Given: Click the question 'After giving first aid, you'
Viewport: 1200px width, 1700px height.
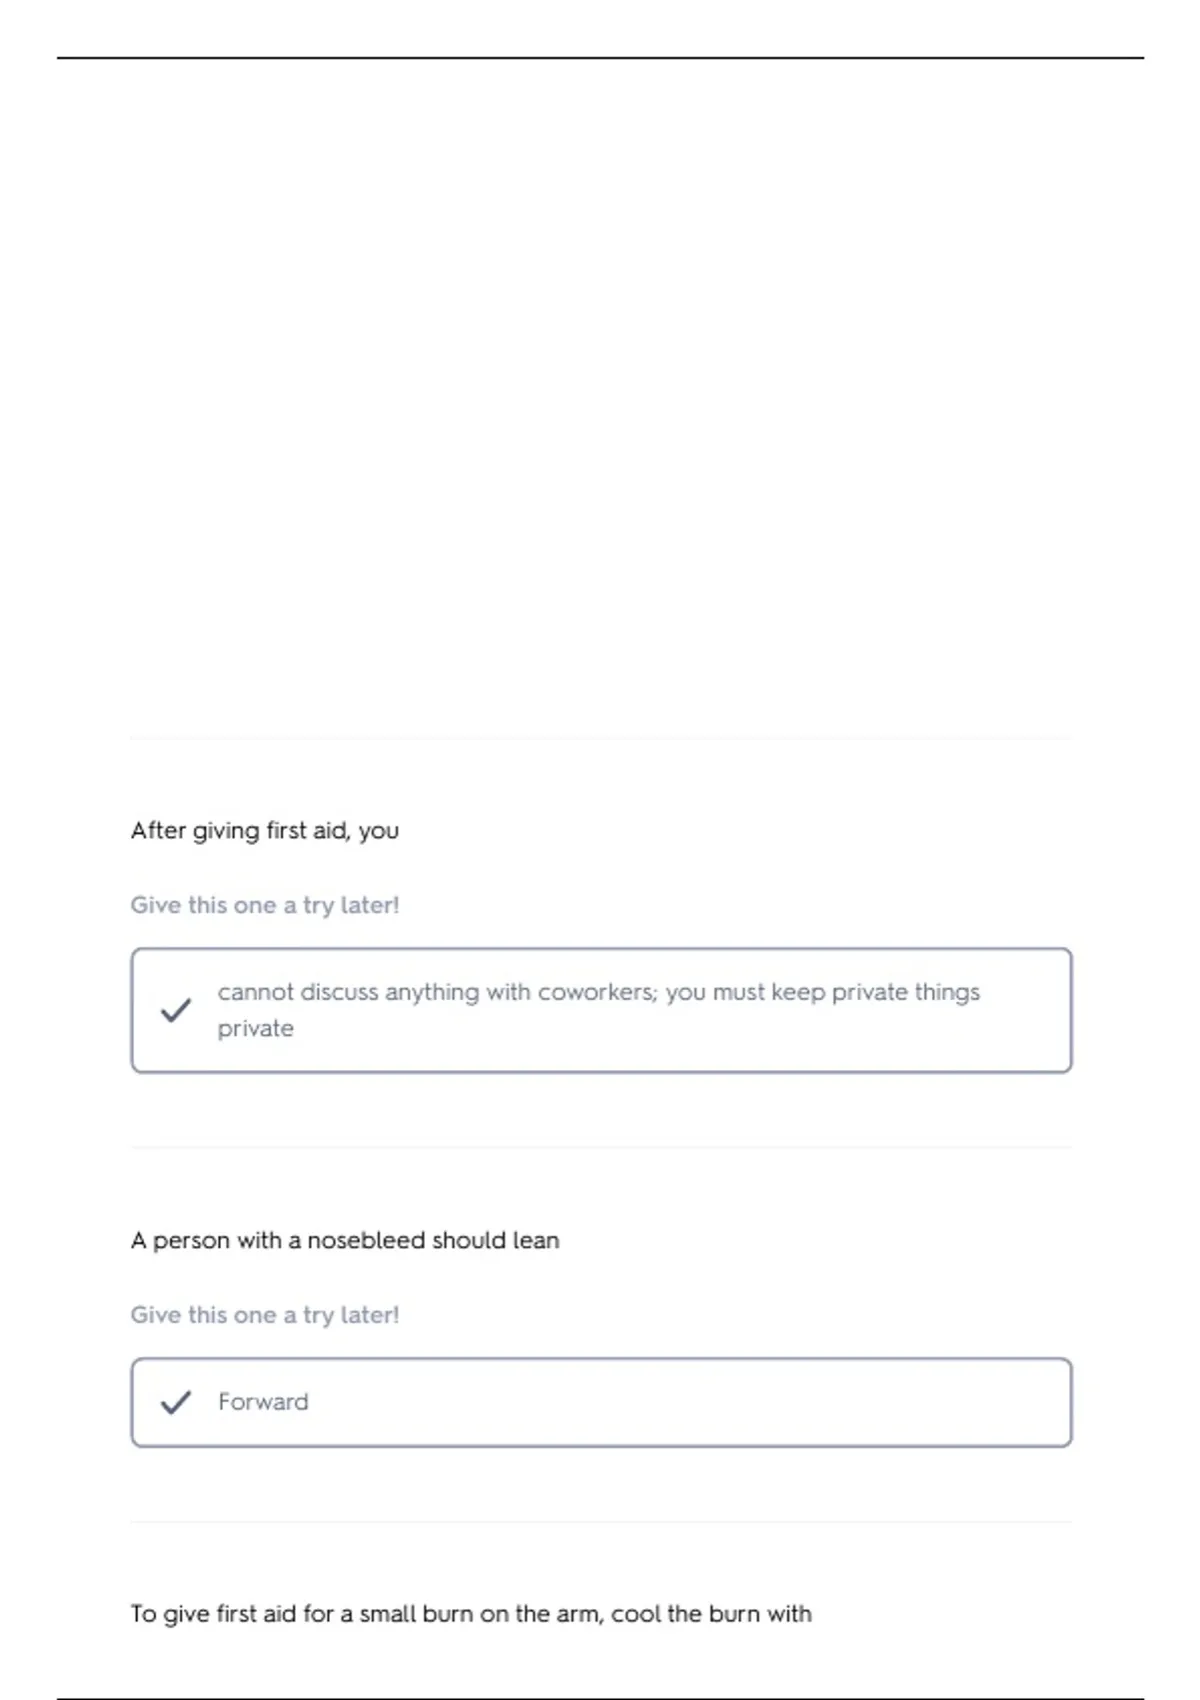Looking at the screenshot, I should click(265, 831).
